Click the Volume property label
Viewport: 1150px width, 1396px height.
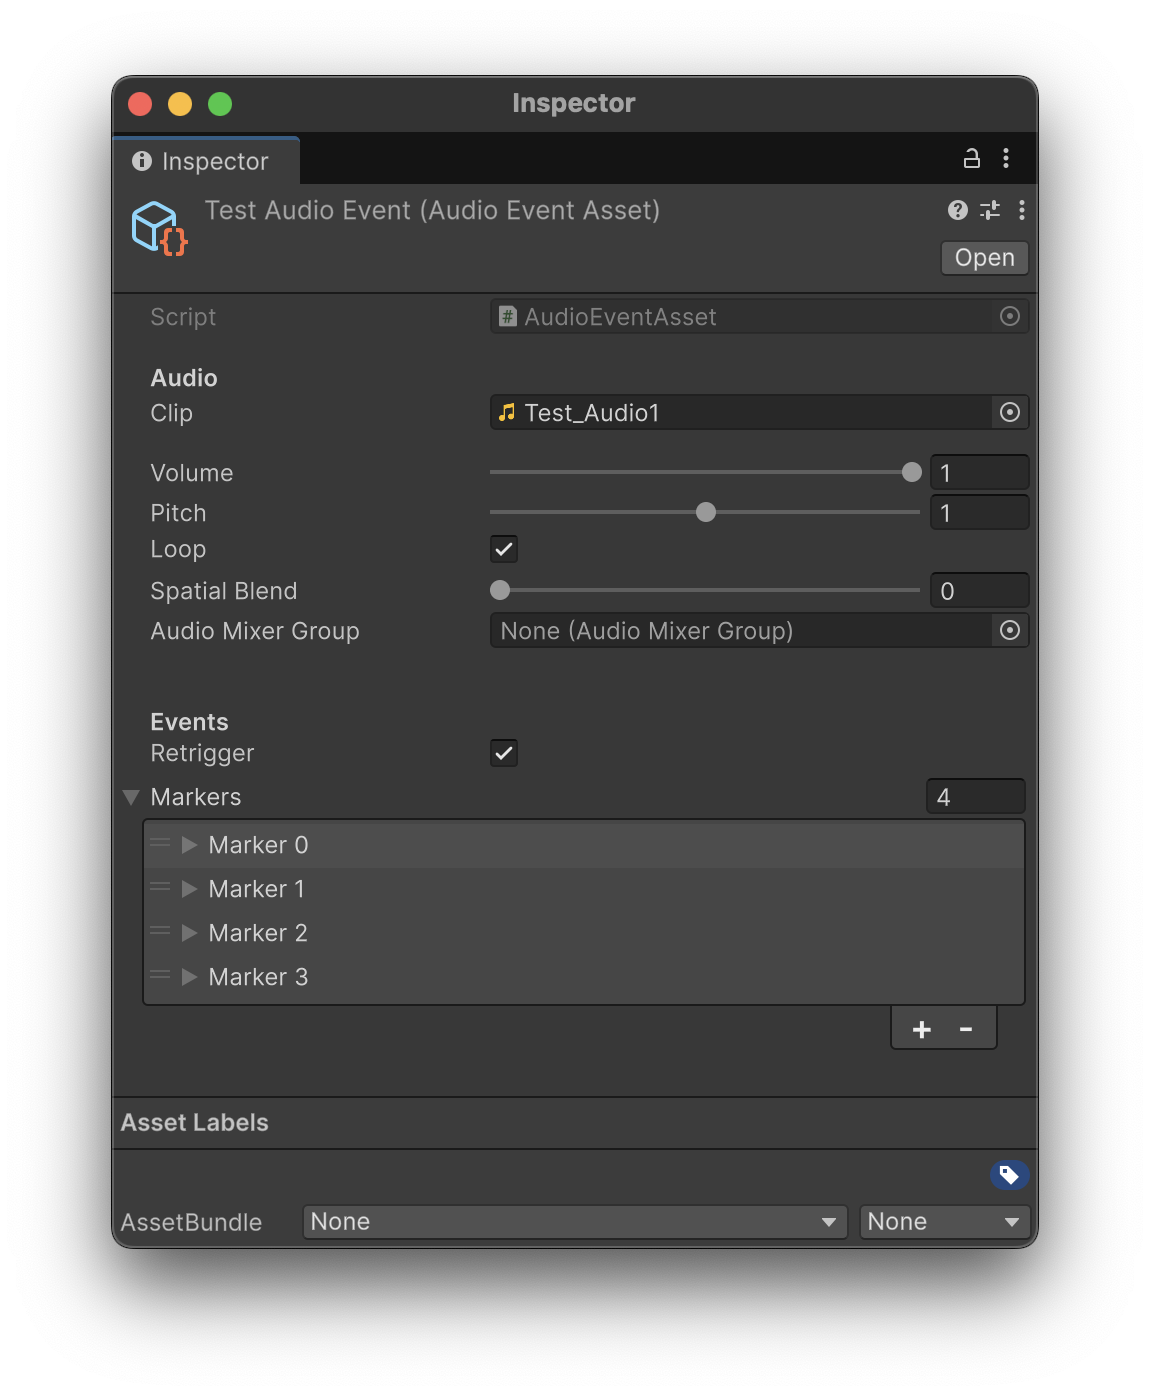point(192,473)
